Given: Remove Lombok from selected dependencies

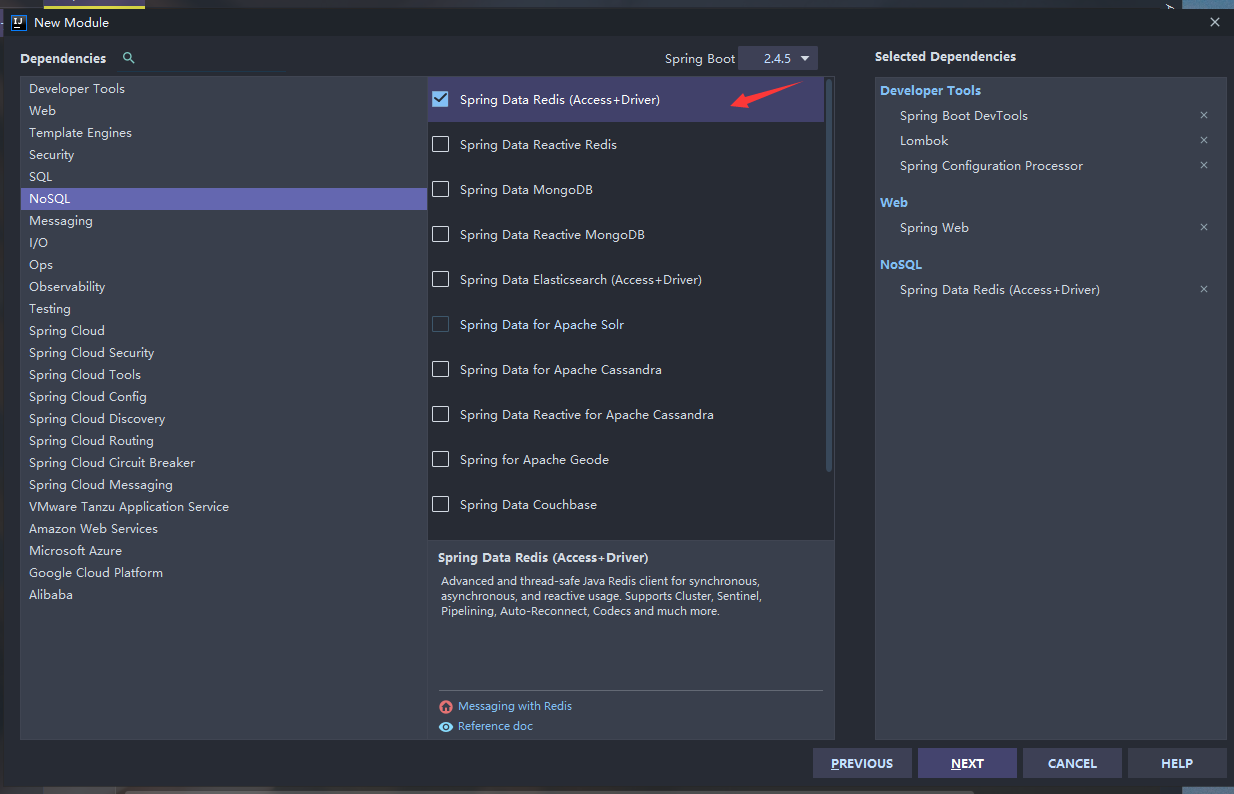Looking at the screenshot, I should tap(1204, 140).
